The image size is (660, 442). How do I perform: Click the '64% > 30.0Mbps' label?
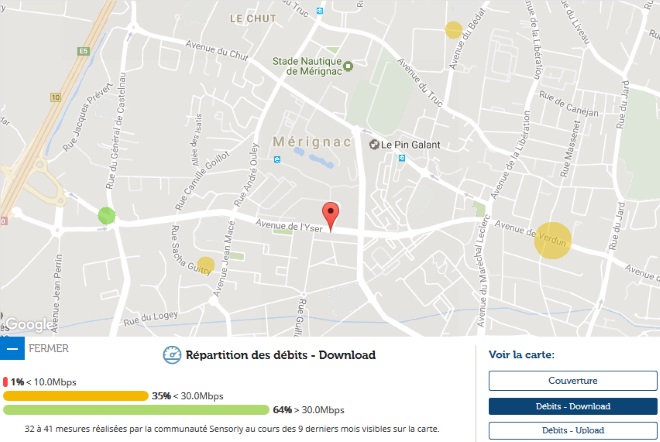click(309, 410)
